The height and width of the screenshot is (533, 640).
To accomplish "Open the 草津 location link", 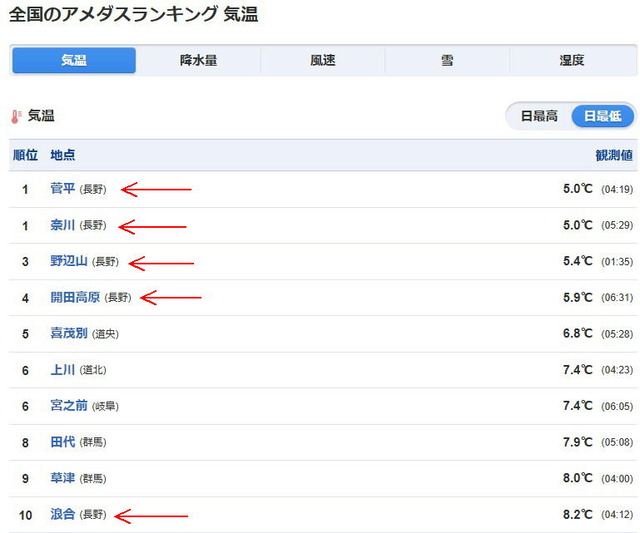I will coord(62,478).
